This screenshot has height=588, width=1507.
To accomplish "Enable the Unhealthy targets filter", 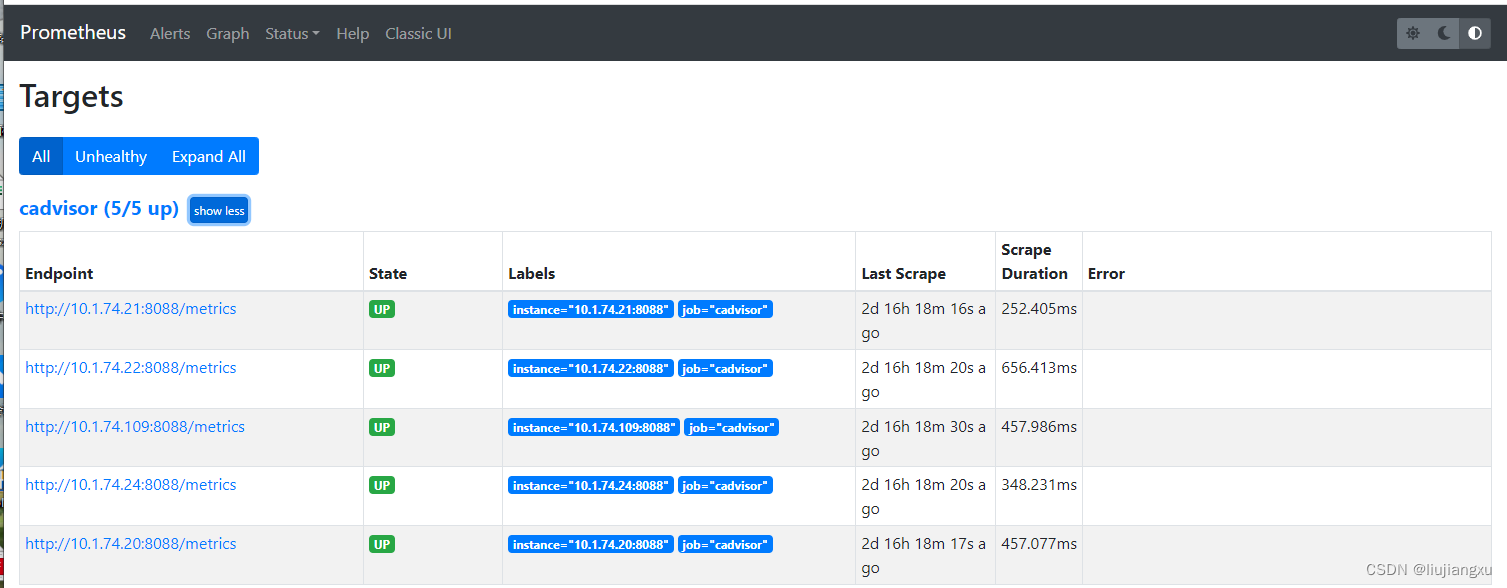I will click(110, 156).
